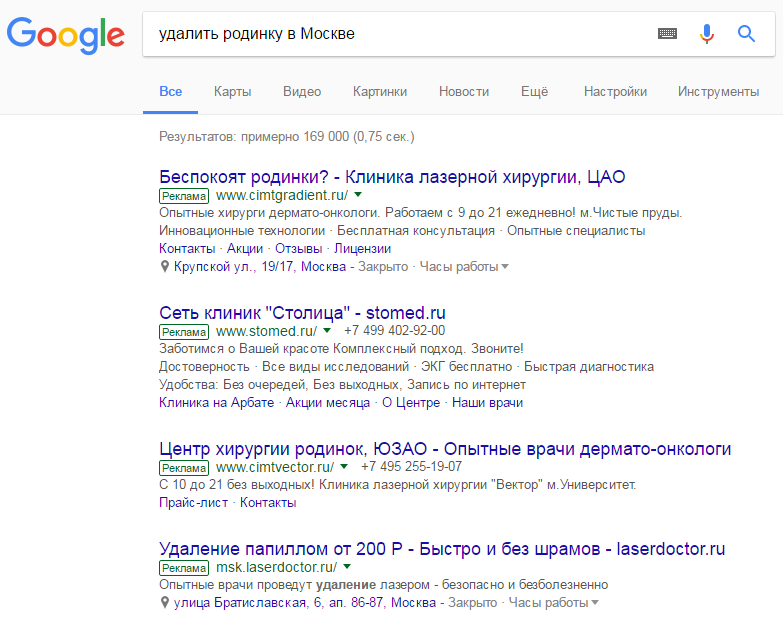Image resolution: width=783 pixels, height=632 pixels.
Task: Click О Центре sitelink
Action: [411, 402]
